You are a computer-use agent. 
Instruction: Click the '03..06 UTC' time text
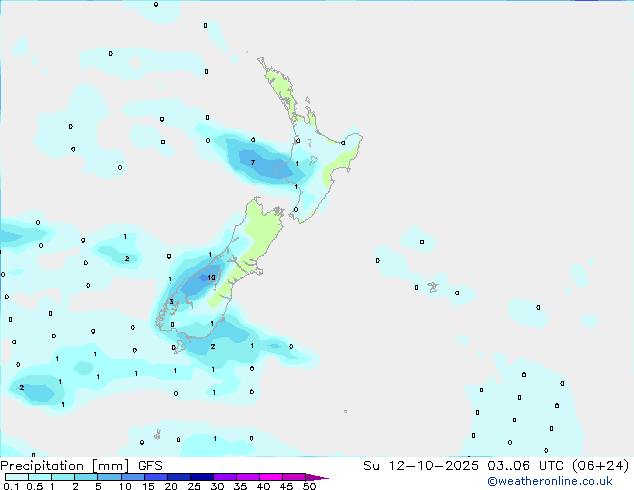tap(526, 466)
